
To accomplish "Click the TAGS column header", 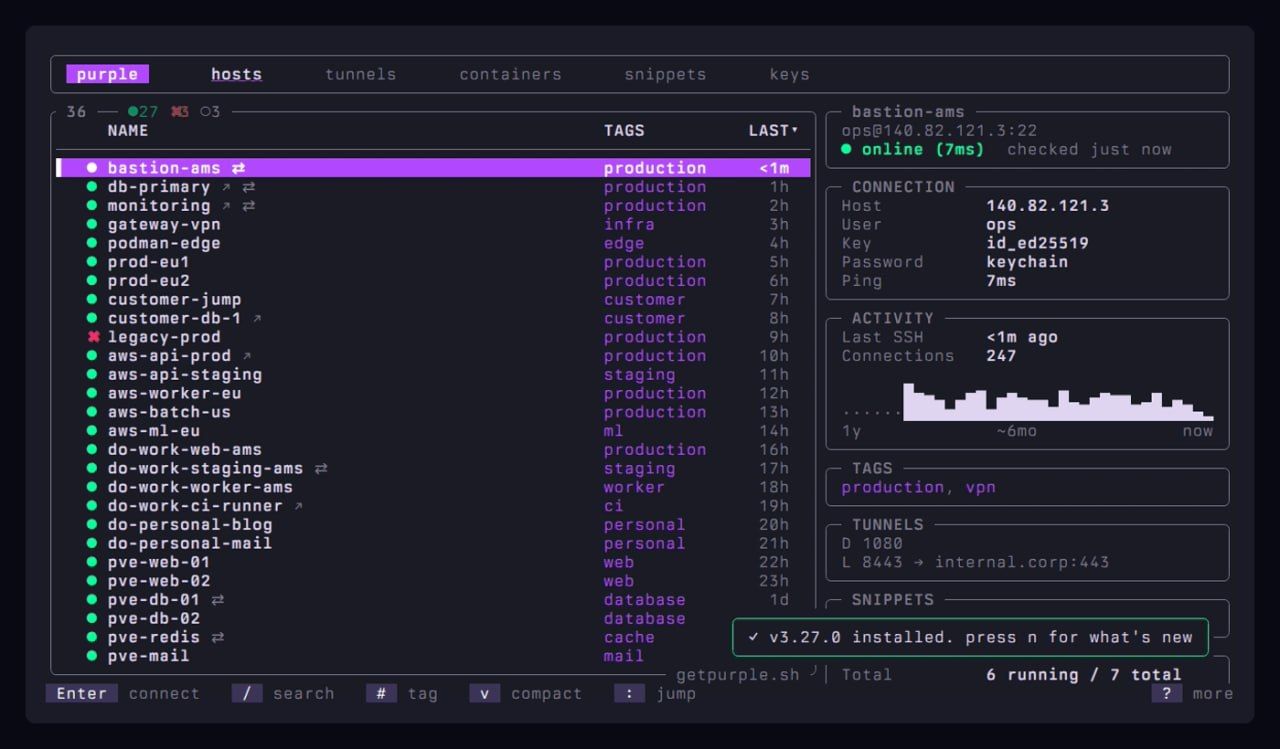I will pos(624,130).
